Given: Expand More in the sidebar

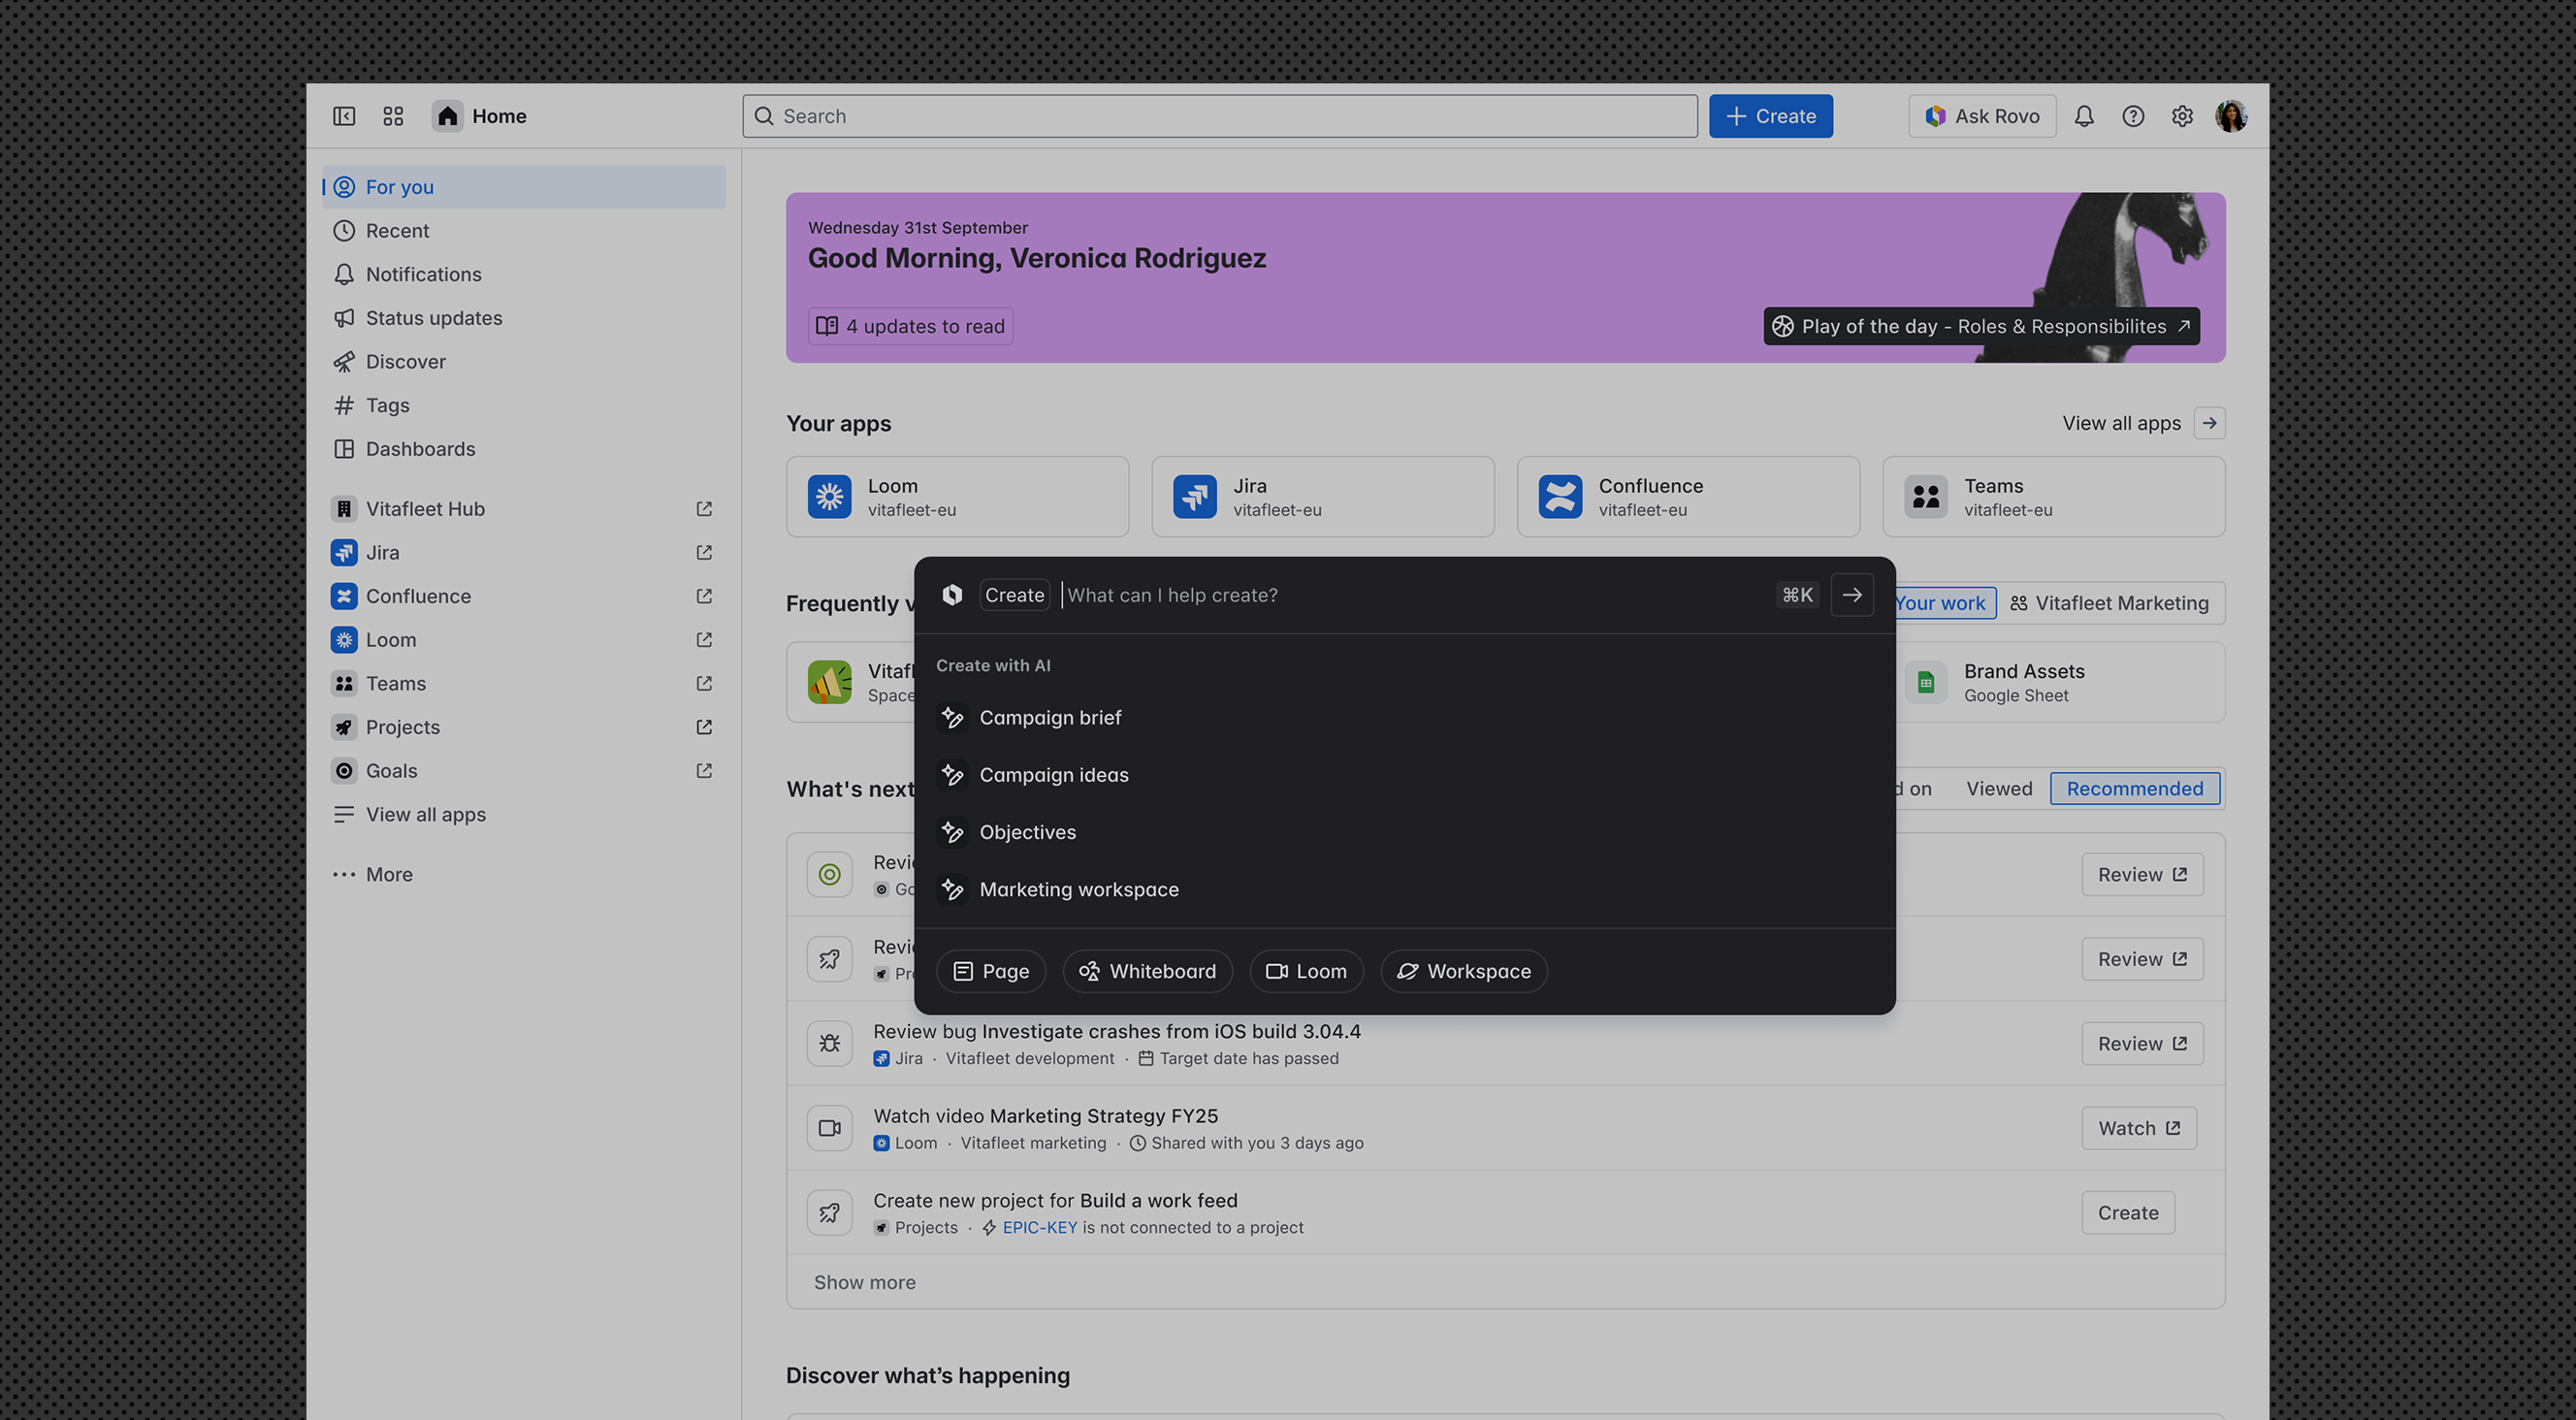Looking at the screenshot, I should click(524, 874).
